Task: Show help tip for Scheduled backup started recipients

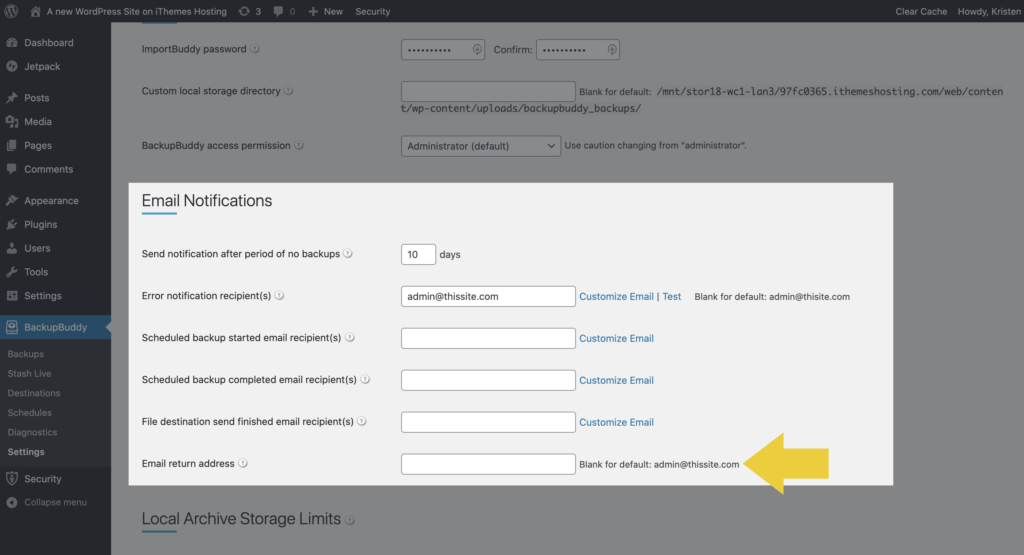Action: (x=350, y=338)
